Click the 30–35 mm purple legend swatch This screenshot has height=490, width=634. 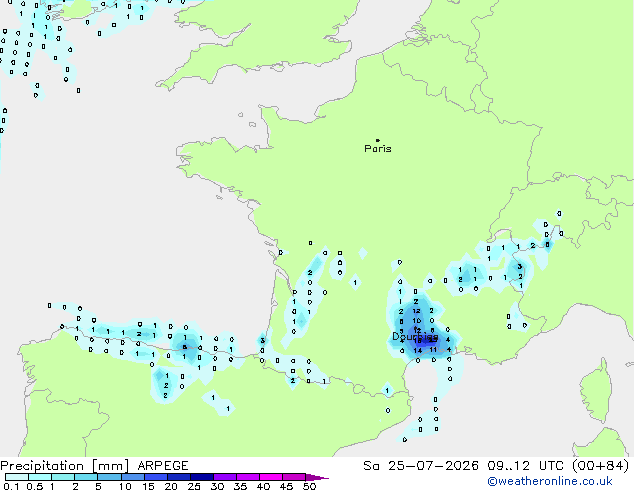[x=225, y=477]
